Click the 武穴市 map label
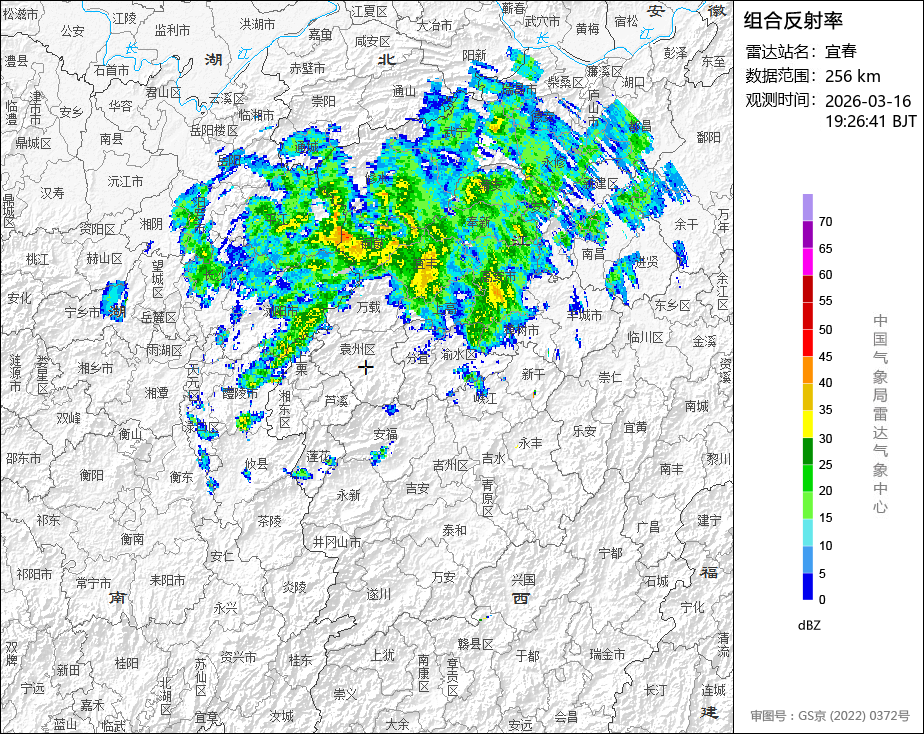This screenshot has height=734, width=924. pos(542,22)
